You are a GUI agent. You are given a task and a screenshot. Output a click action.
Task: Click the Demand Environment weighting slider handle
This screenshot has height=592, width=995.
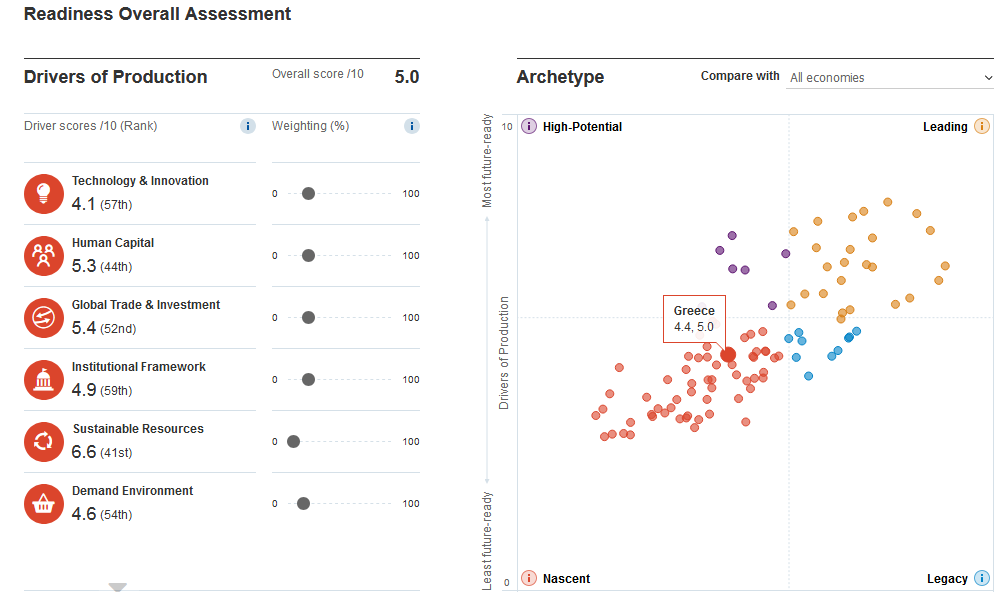click(303, 504)
